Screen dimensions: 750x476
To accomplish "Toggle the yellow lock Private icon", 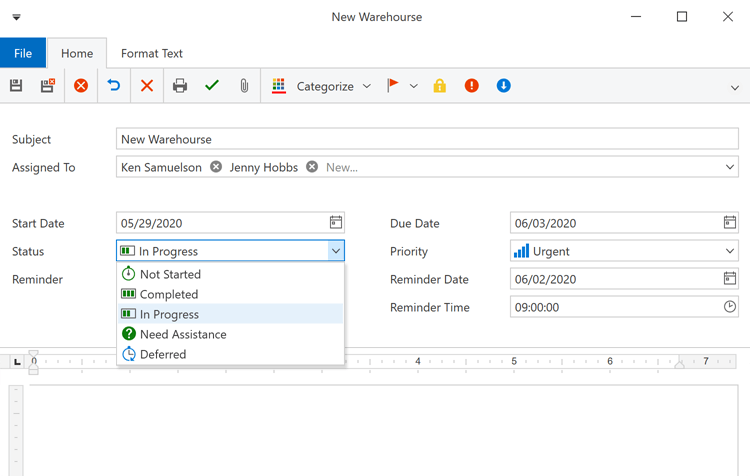I will (x=439, y=86).
